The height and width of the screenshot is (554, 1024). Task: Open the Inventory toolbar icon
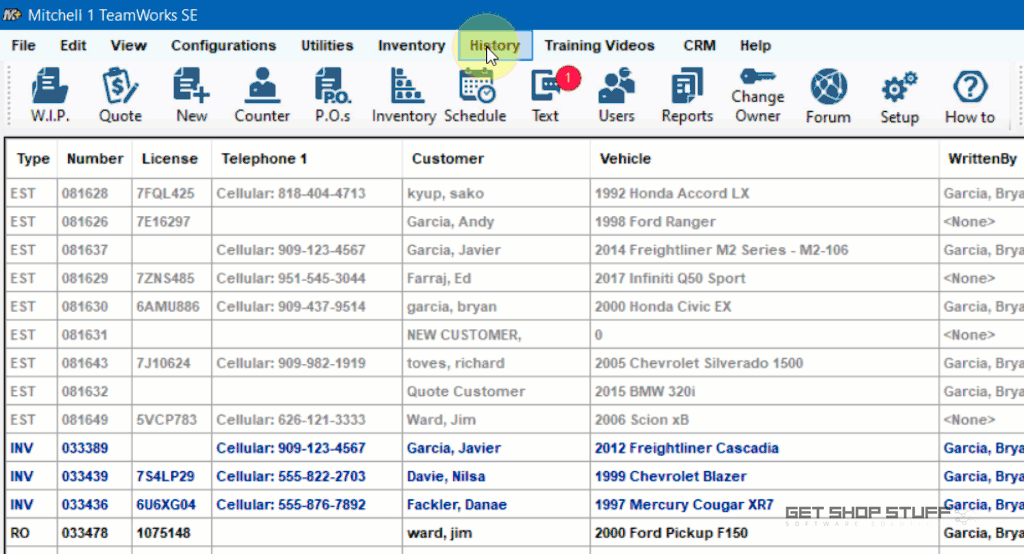[x=404, y=96]
